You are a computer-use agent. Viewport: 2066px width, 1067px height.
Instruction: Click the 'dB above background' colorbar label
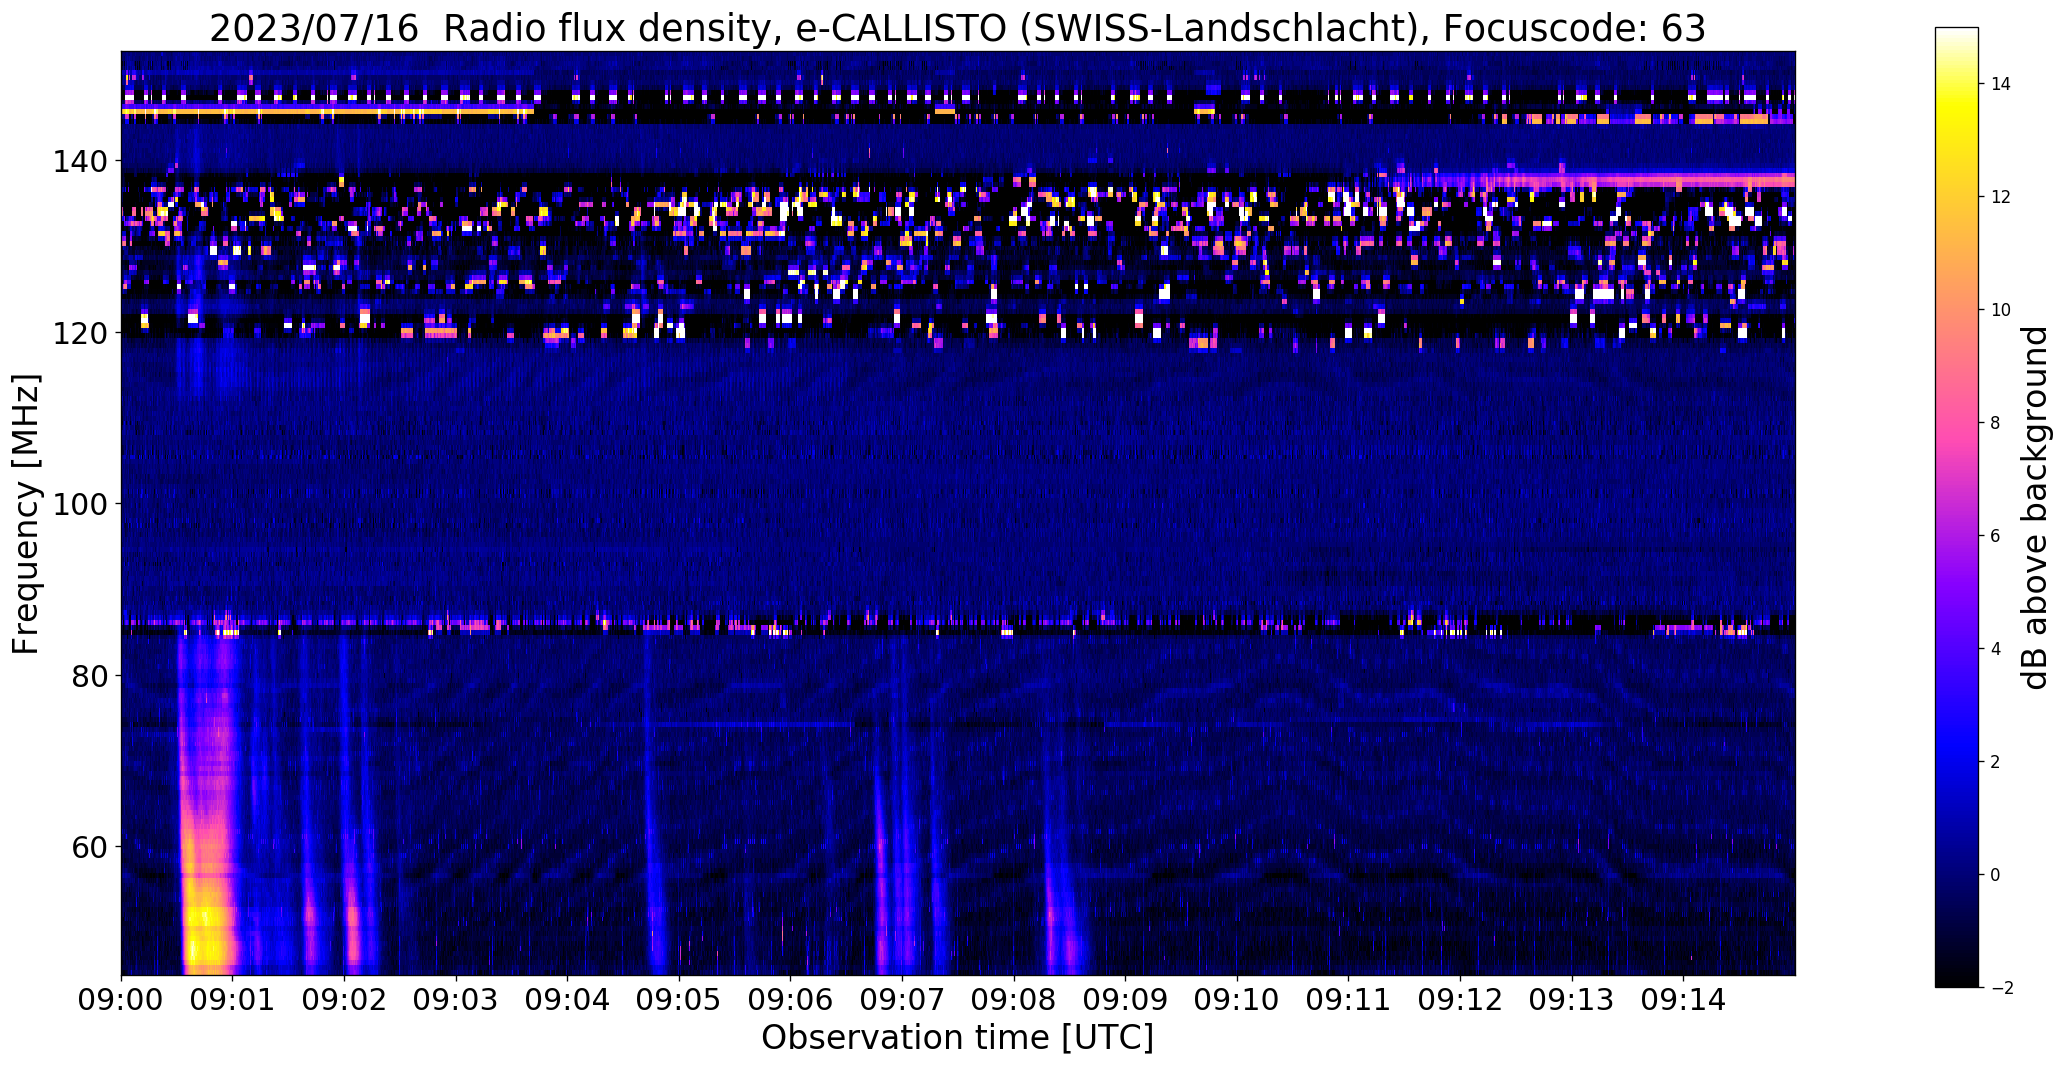2036,507
